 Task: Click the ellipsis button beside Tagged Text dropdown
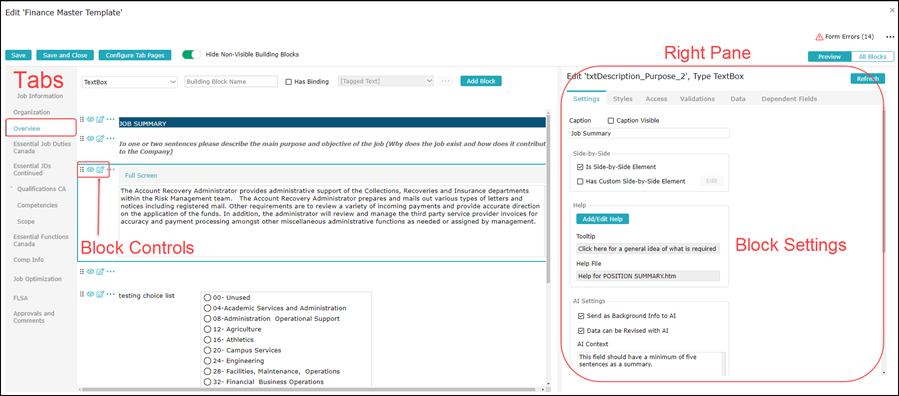pyautogui.click(x=446, y=81)
